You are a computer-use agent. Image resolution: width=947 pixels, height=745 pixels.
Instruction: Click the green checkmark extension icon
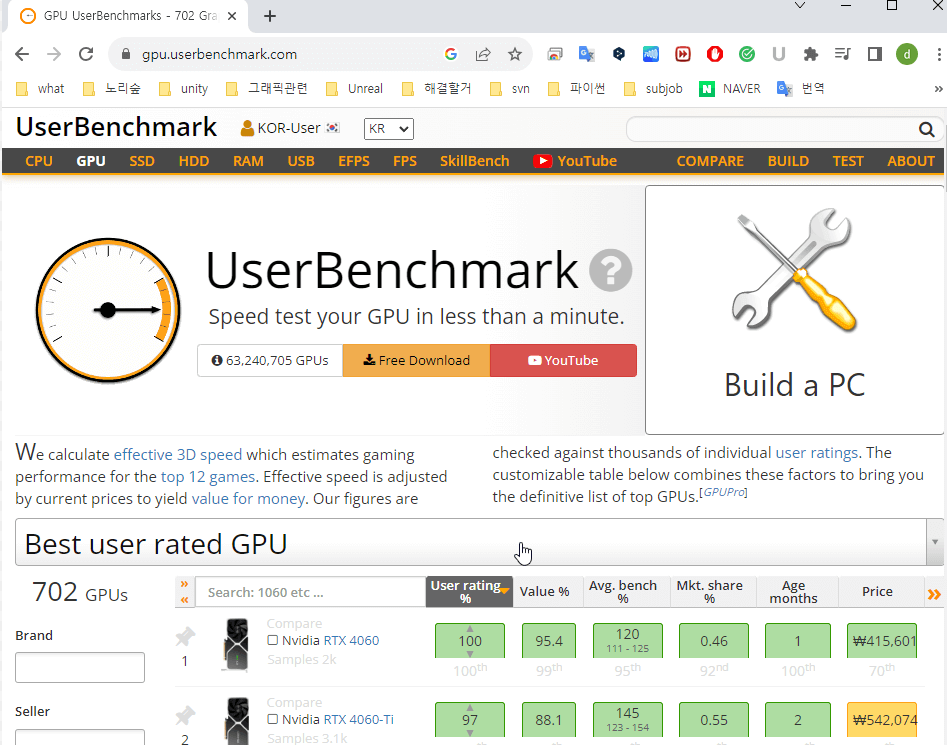pyautogui.click(x=746, y=54)
